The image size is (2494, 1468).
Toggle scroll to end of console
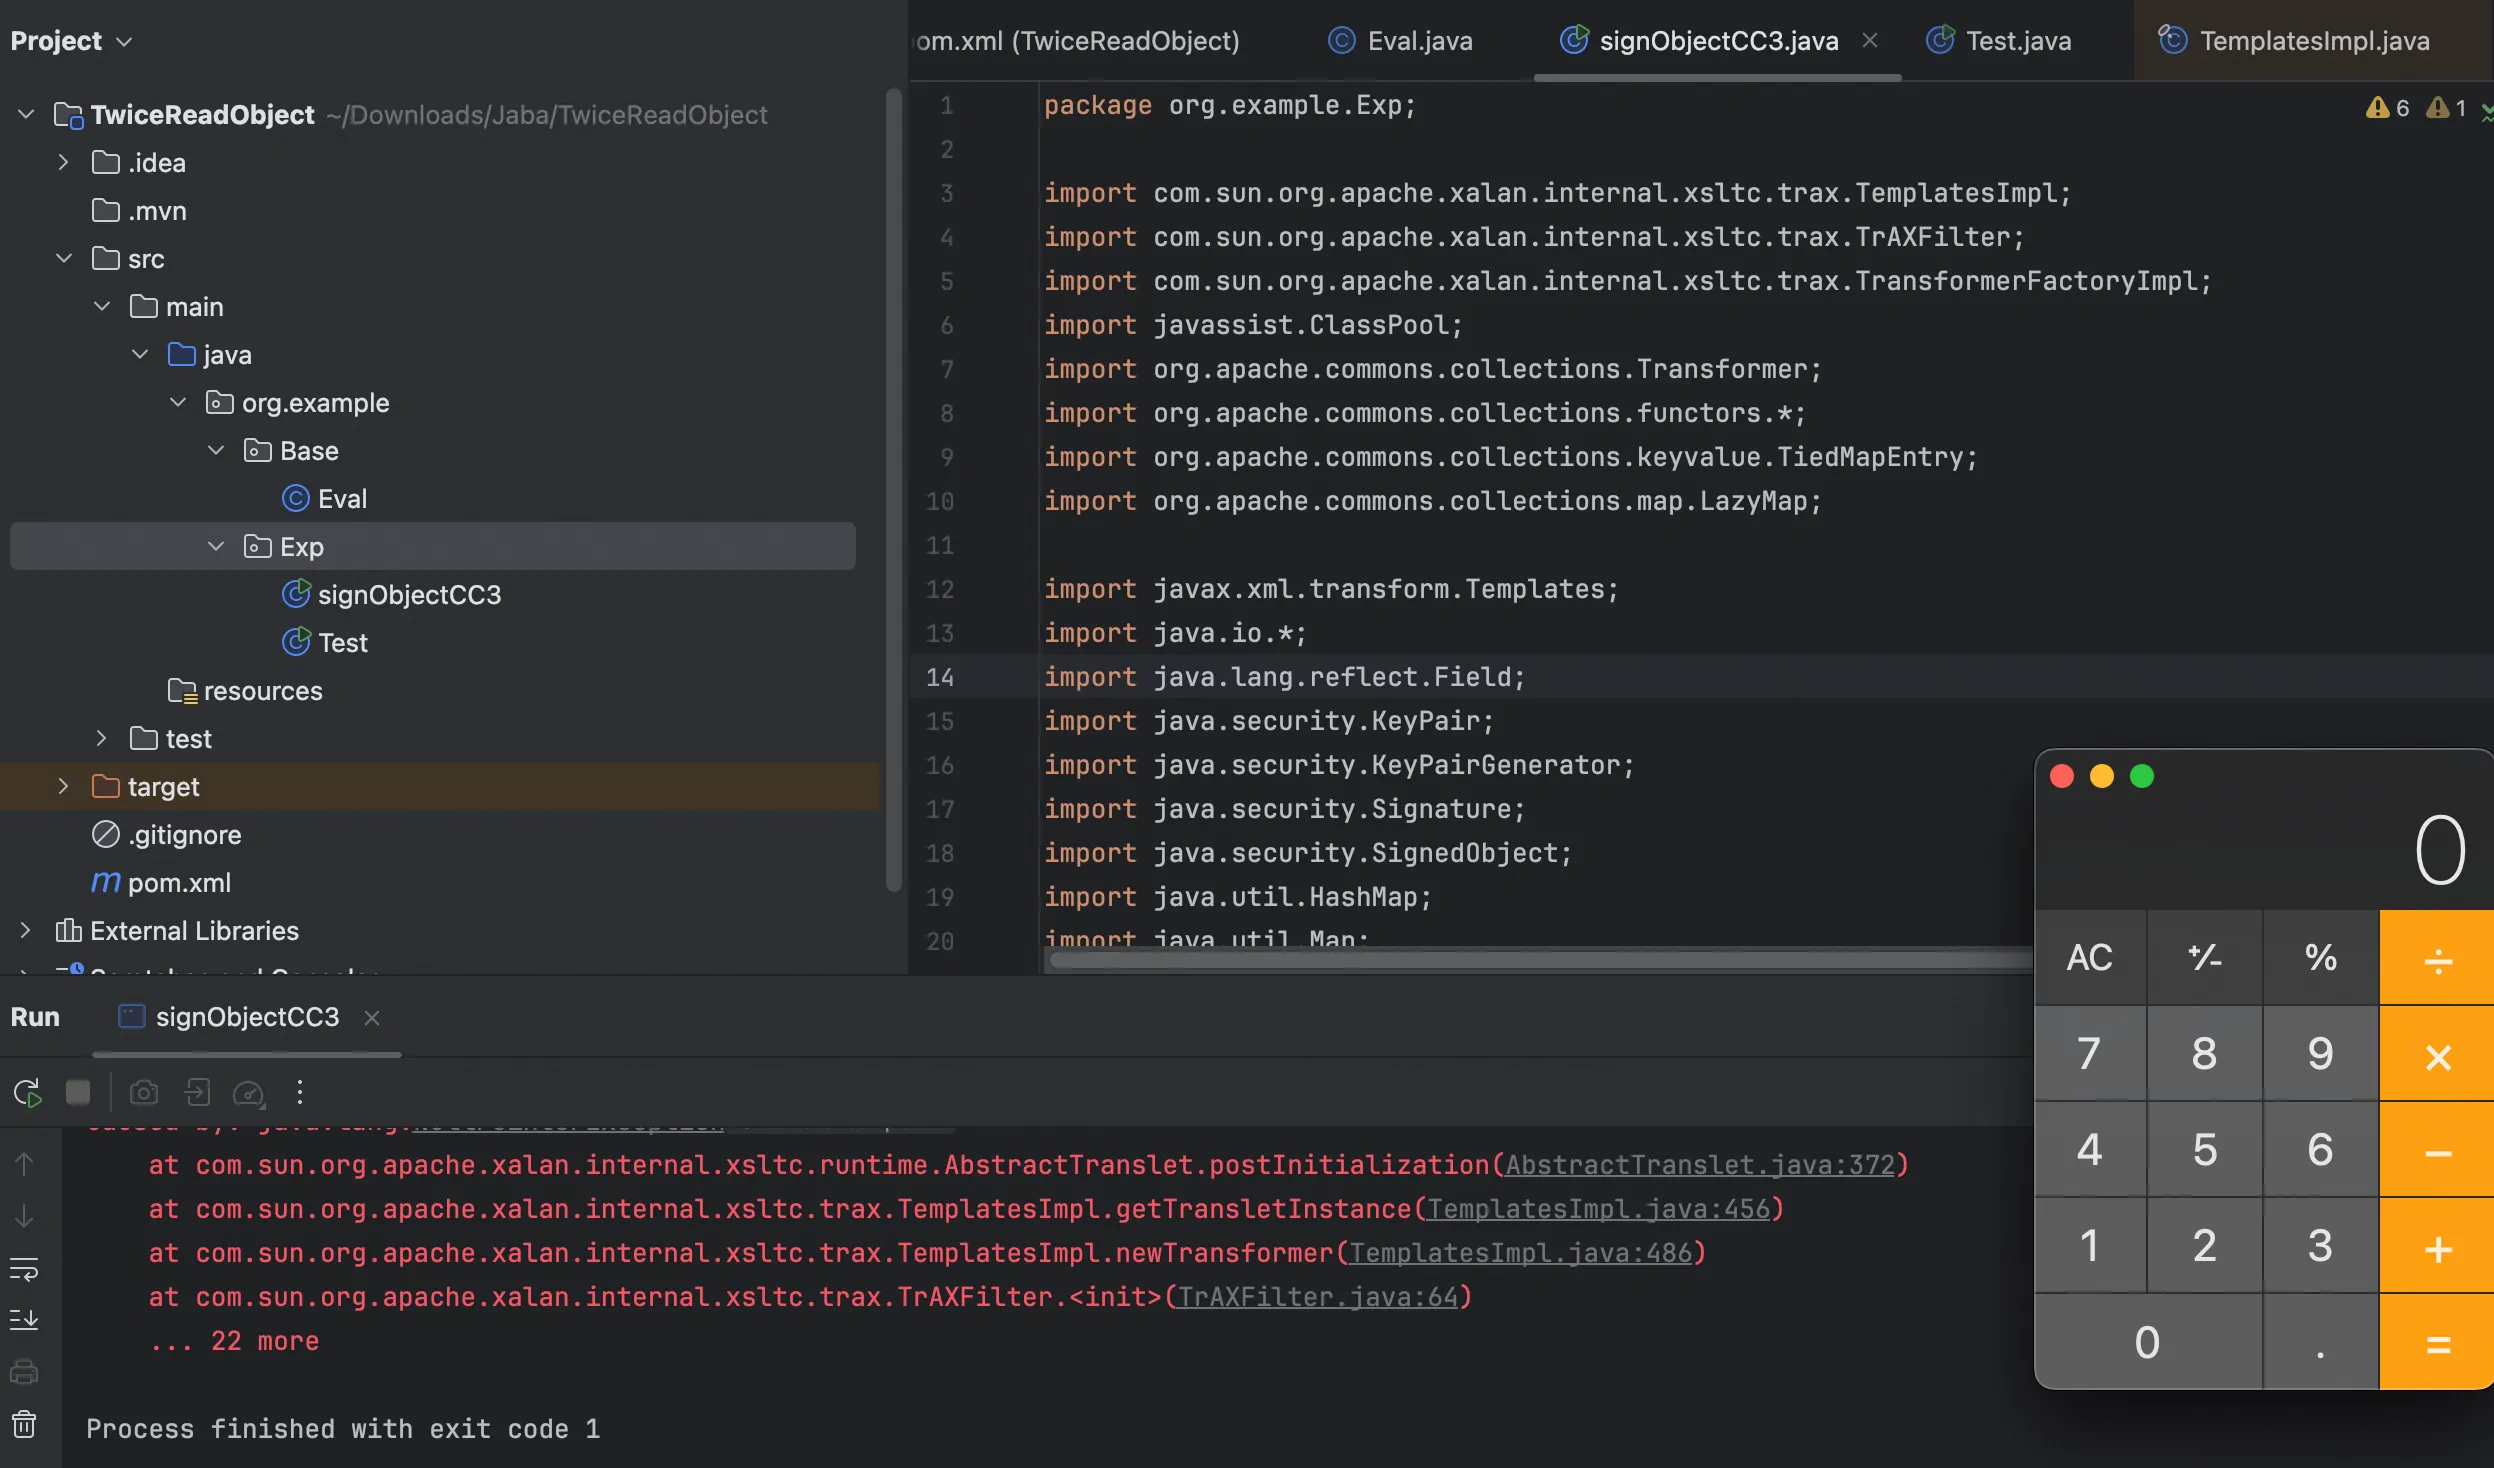(24, 1319)
